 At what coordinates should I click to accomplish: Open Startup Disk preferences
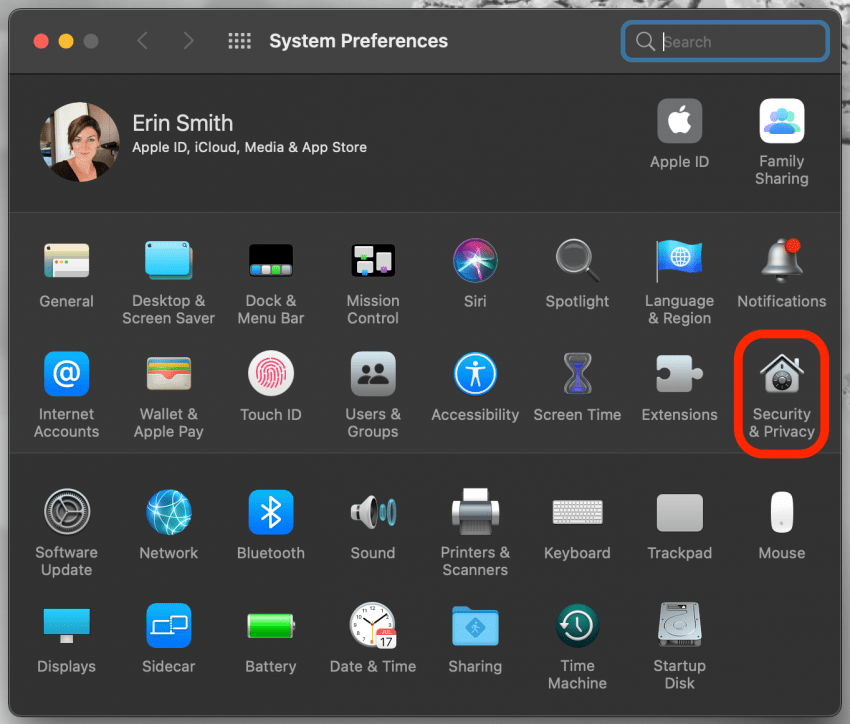coord(679,627)
